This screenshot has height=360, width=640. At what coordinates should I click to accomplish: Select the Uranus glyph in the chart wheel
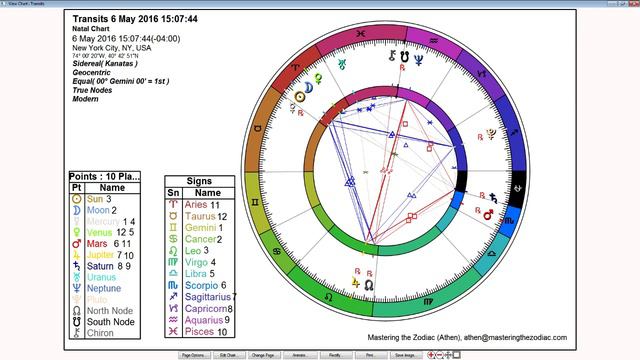point(342,64)
